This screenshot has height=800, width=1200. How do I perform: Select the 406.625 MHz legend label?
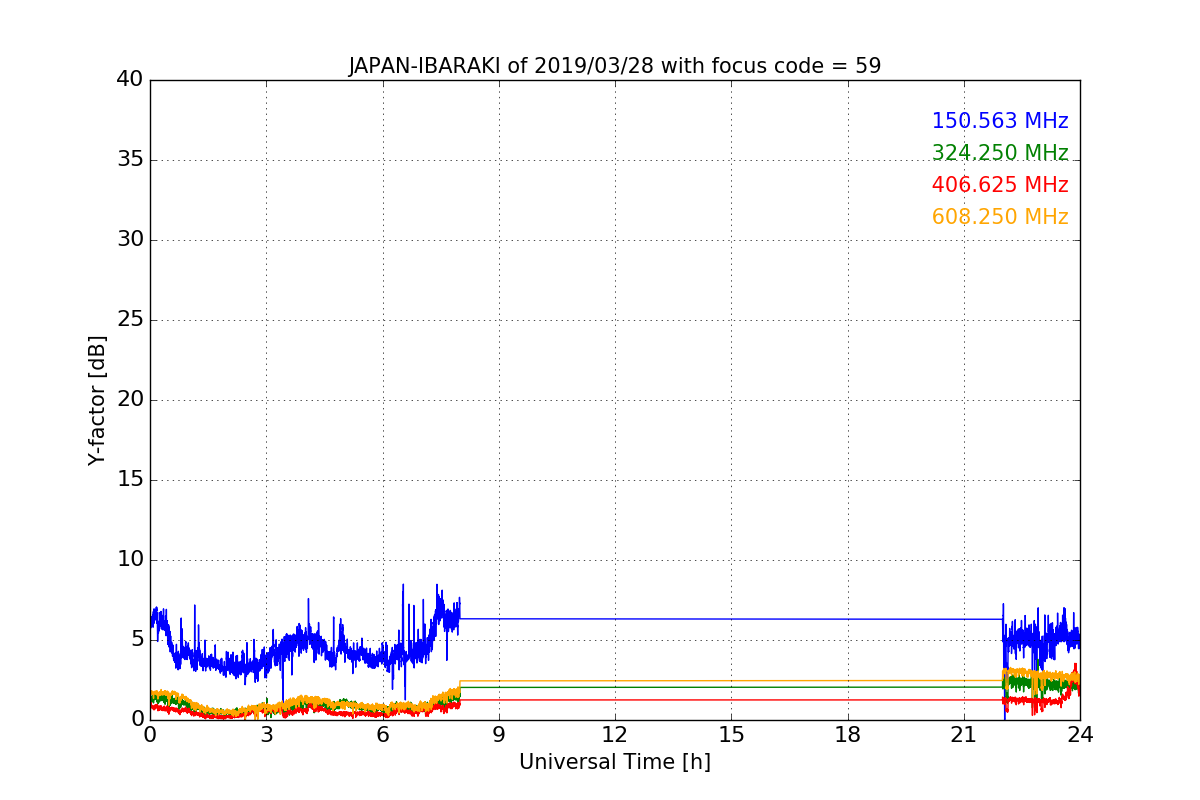(1000, 185)
